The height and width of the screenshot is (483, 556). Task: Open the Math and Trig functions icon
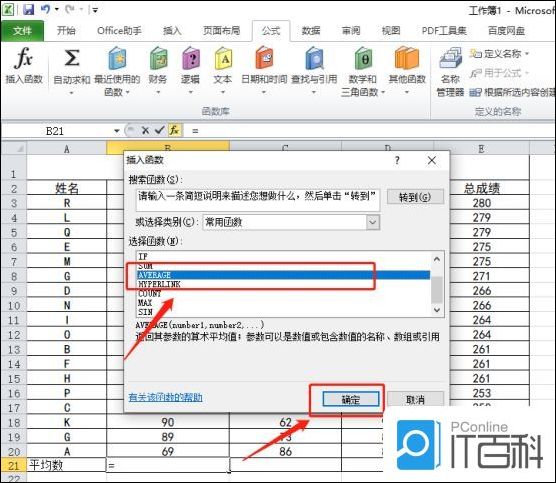point(363,59)
